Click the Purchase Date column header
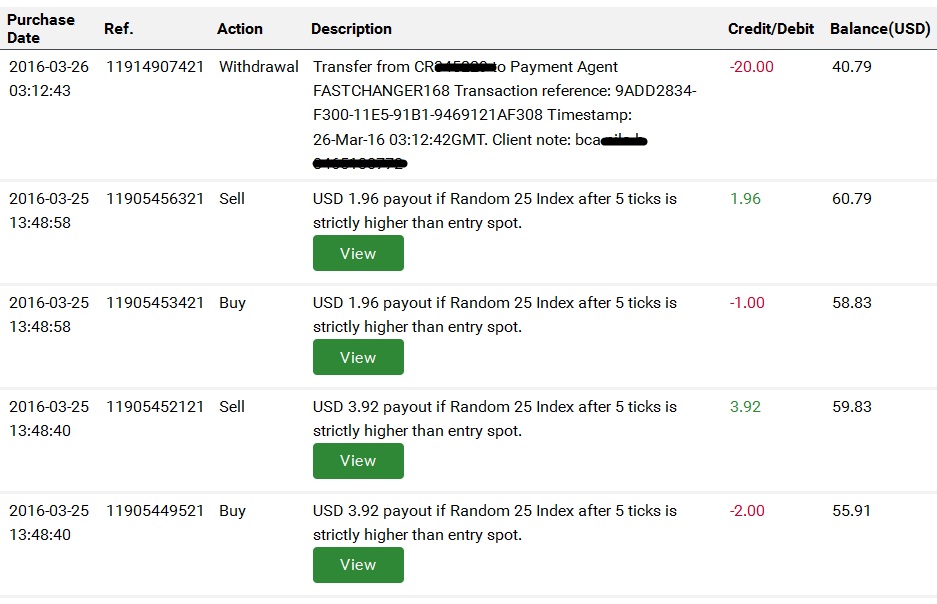 [41, 29]
